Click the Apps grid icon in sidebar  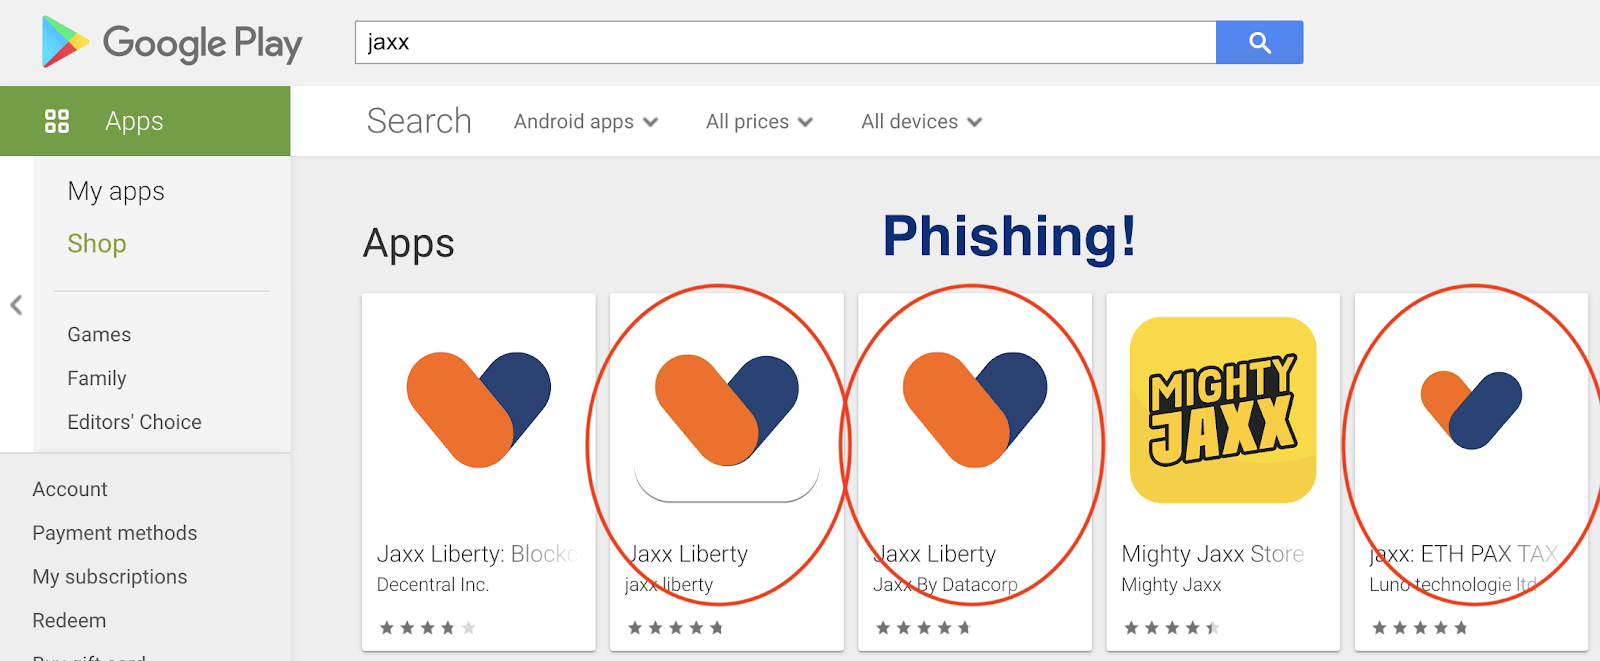coord(57,121)
